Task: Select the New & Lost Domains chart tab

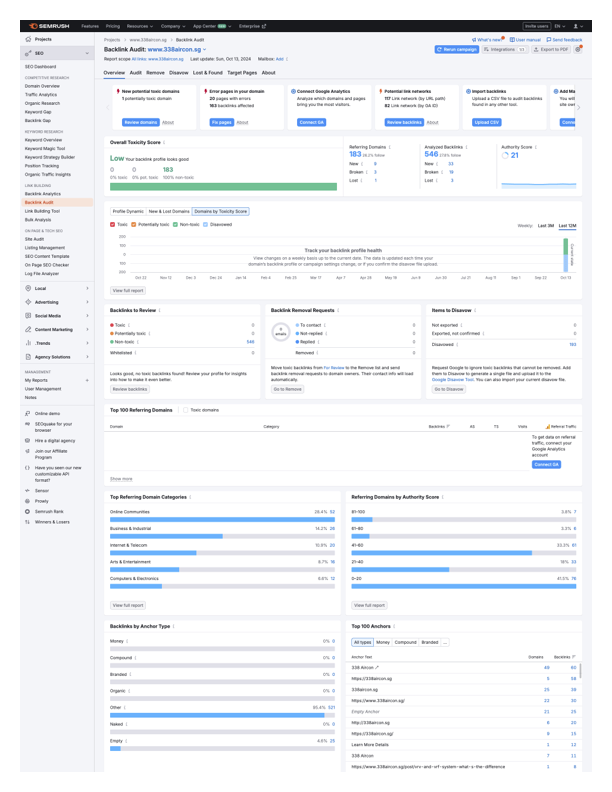Action: [168, 212]
